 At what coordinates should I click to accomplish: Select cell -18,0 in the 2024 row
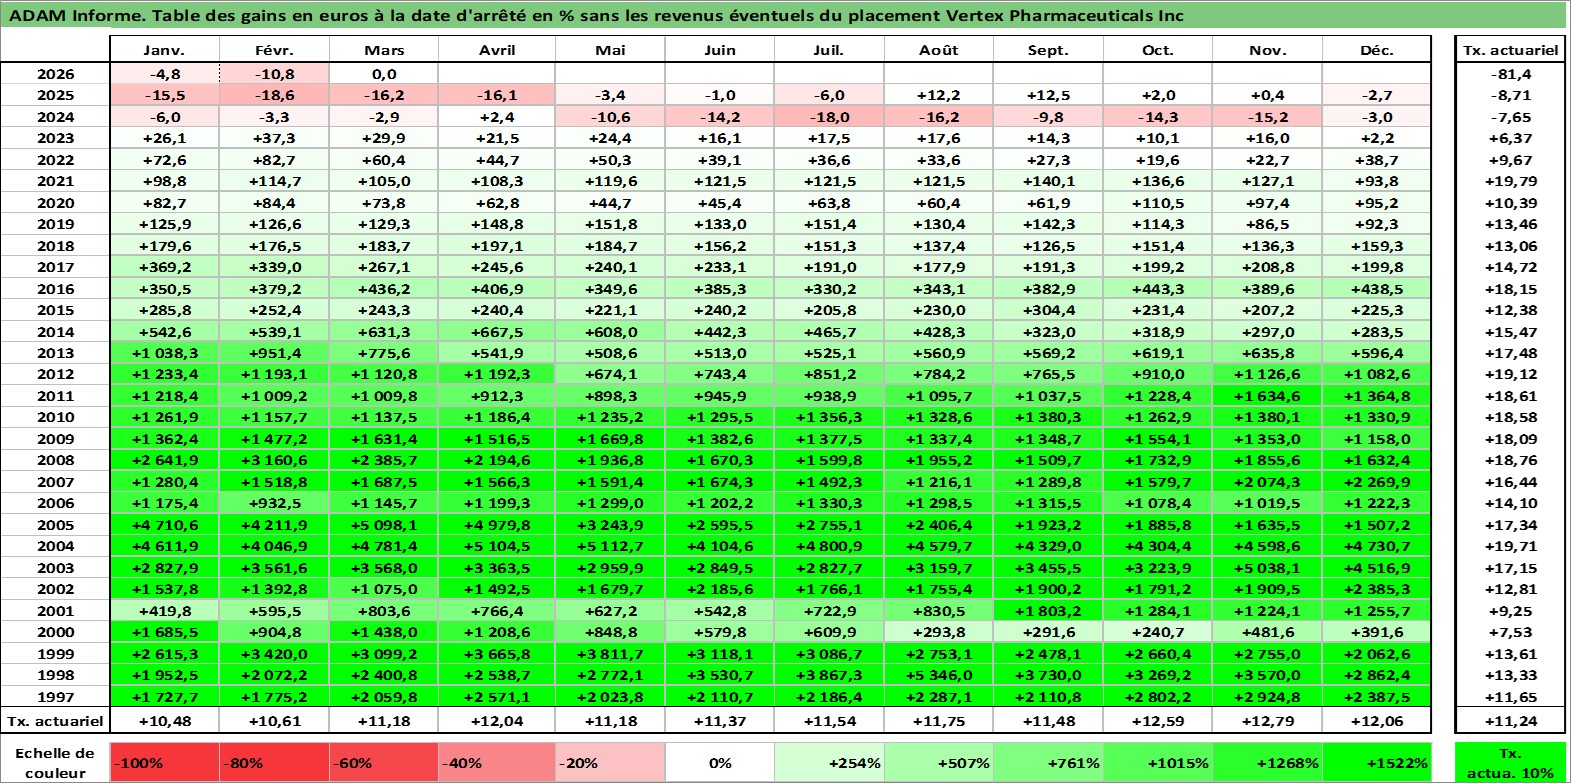click(829, 117)
